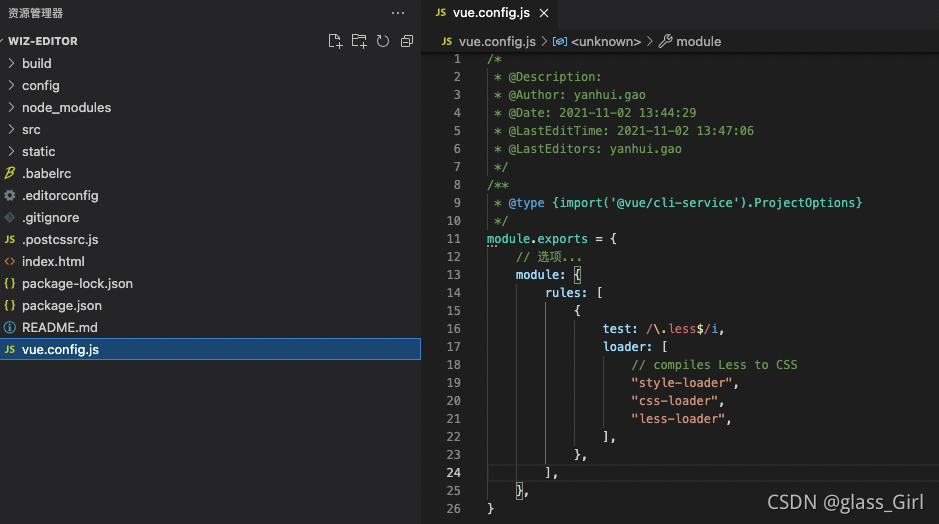Screen dimensions: 939x524
Task: Open the explorer more actions ellipsis menu
Action: (398, 13)
